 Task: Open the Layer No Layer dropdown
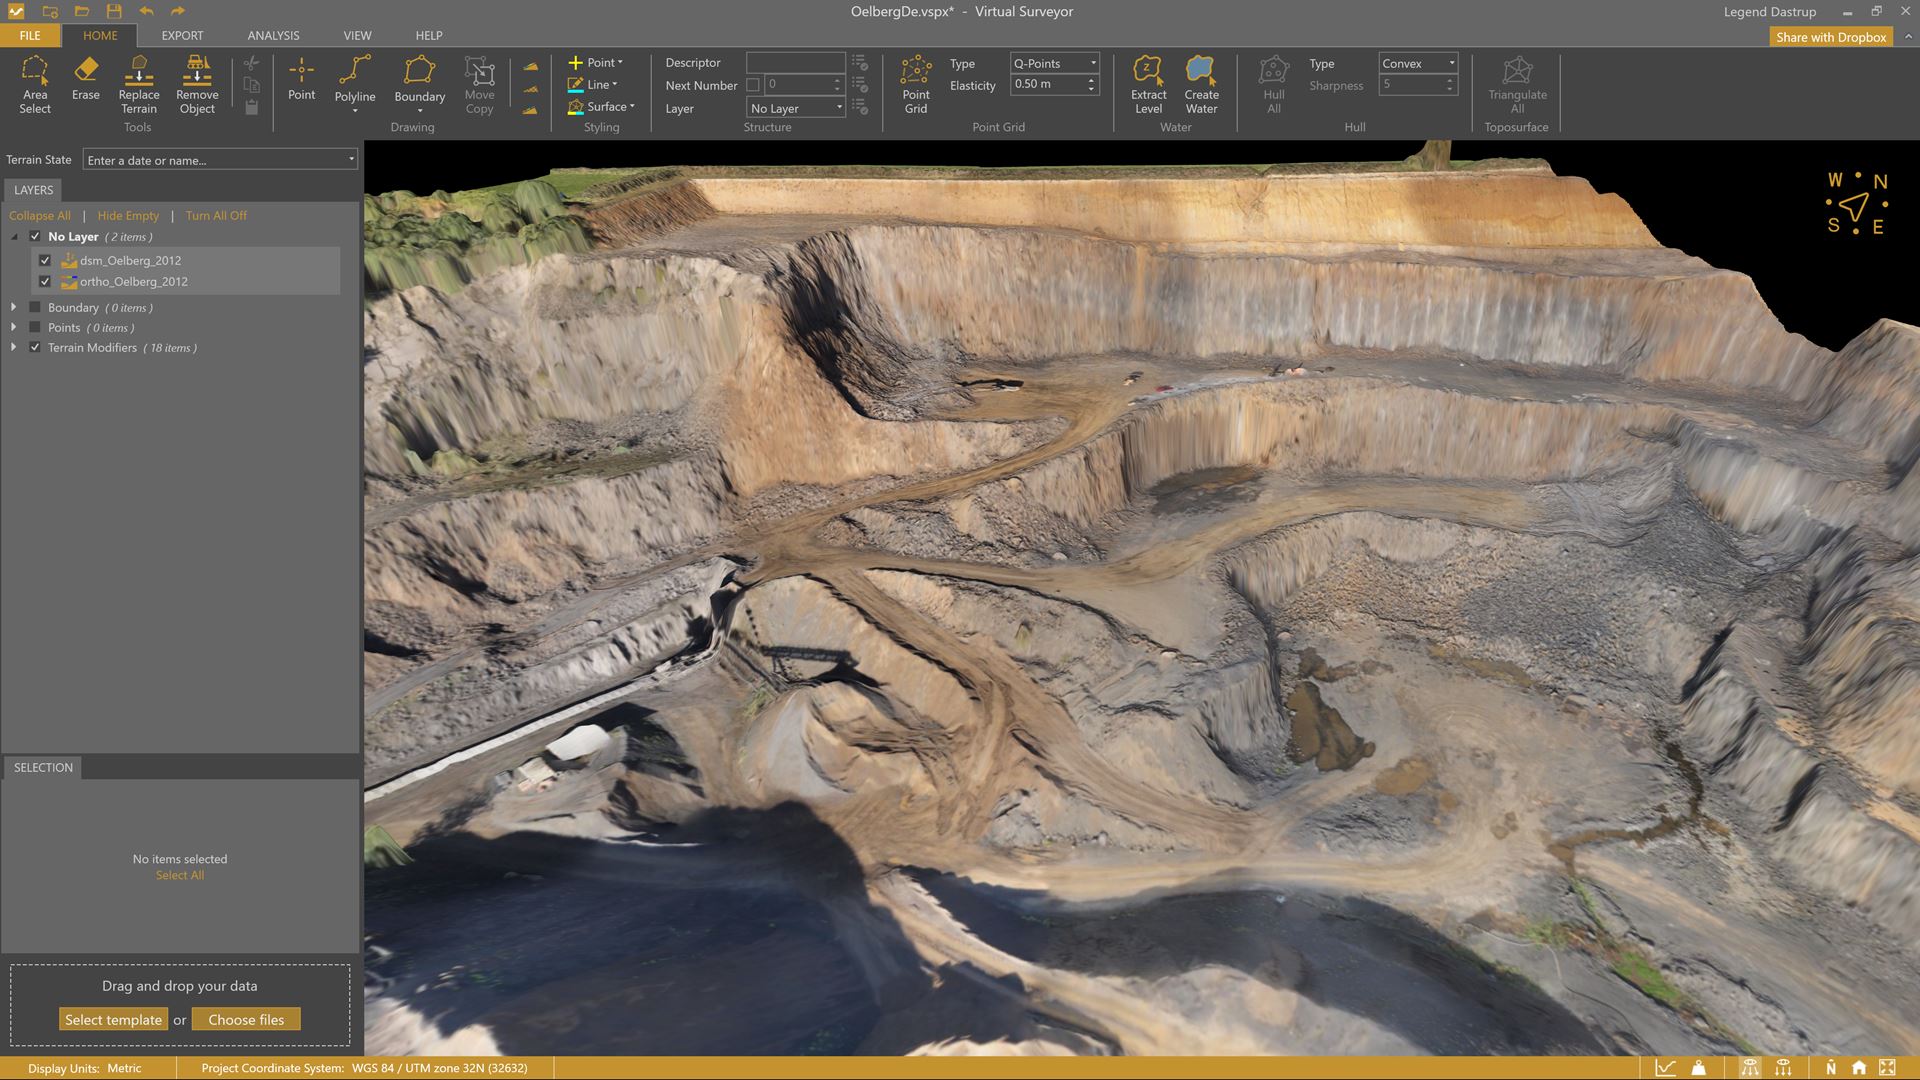796,108
